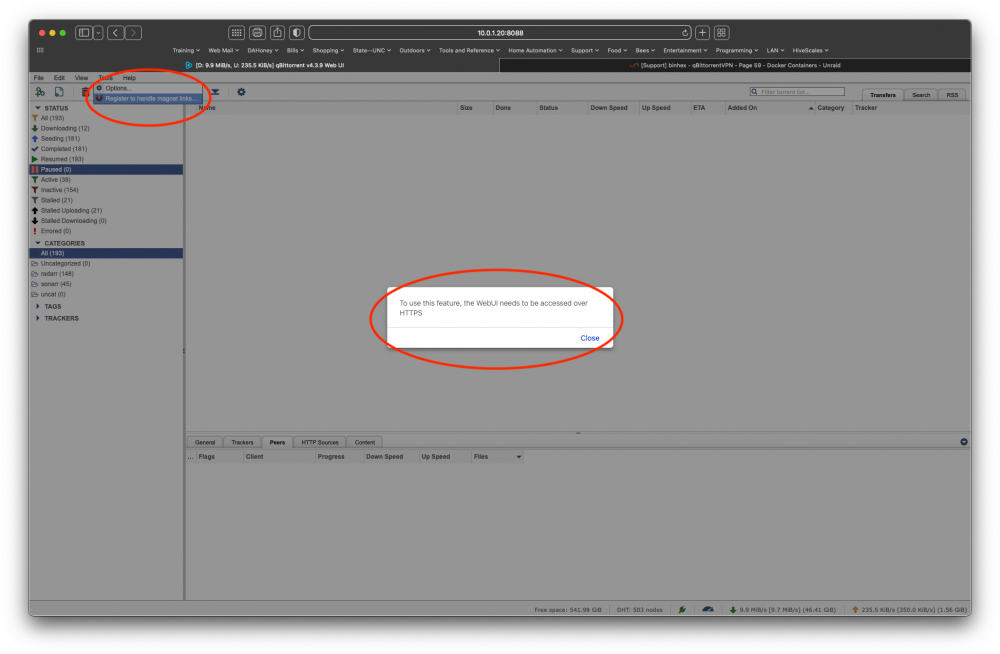Go back with Safari back arrow
Screen dimensions: 1000x654
click(x=115, y=33)
